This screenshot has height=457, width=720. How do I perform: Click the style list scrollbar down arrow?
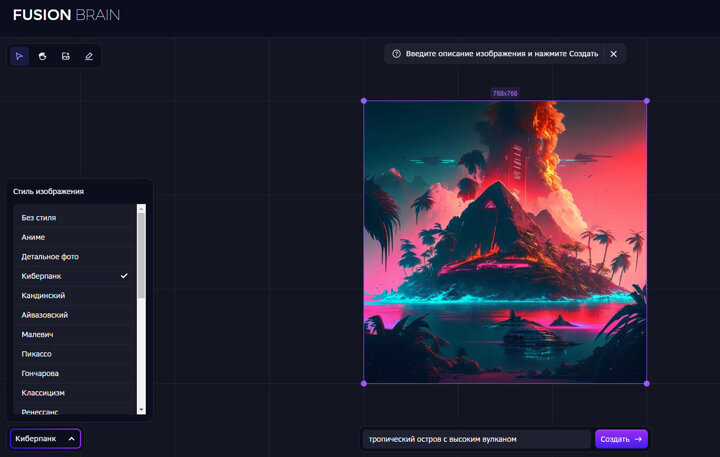141,410
